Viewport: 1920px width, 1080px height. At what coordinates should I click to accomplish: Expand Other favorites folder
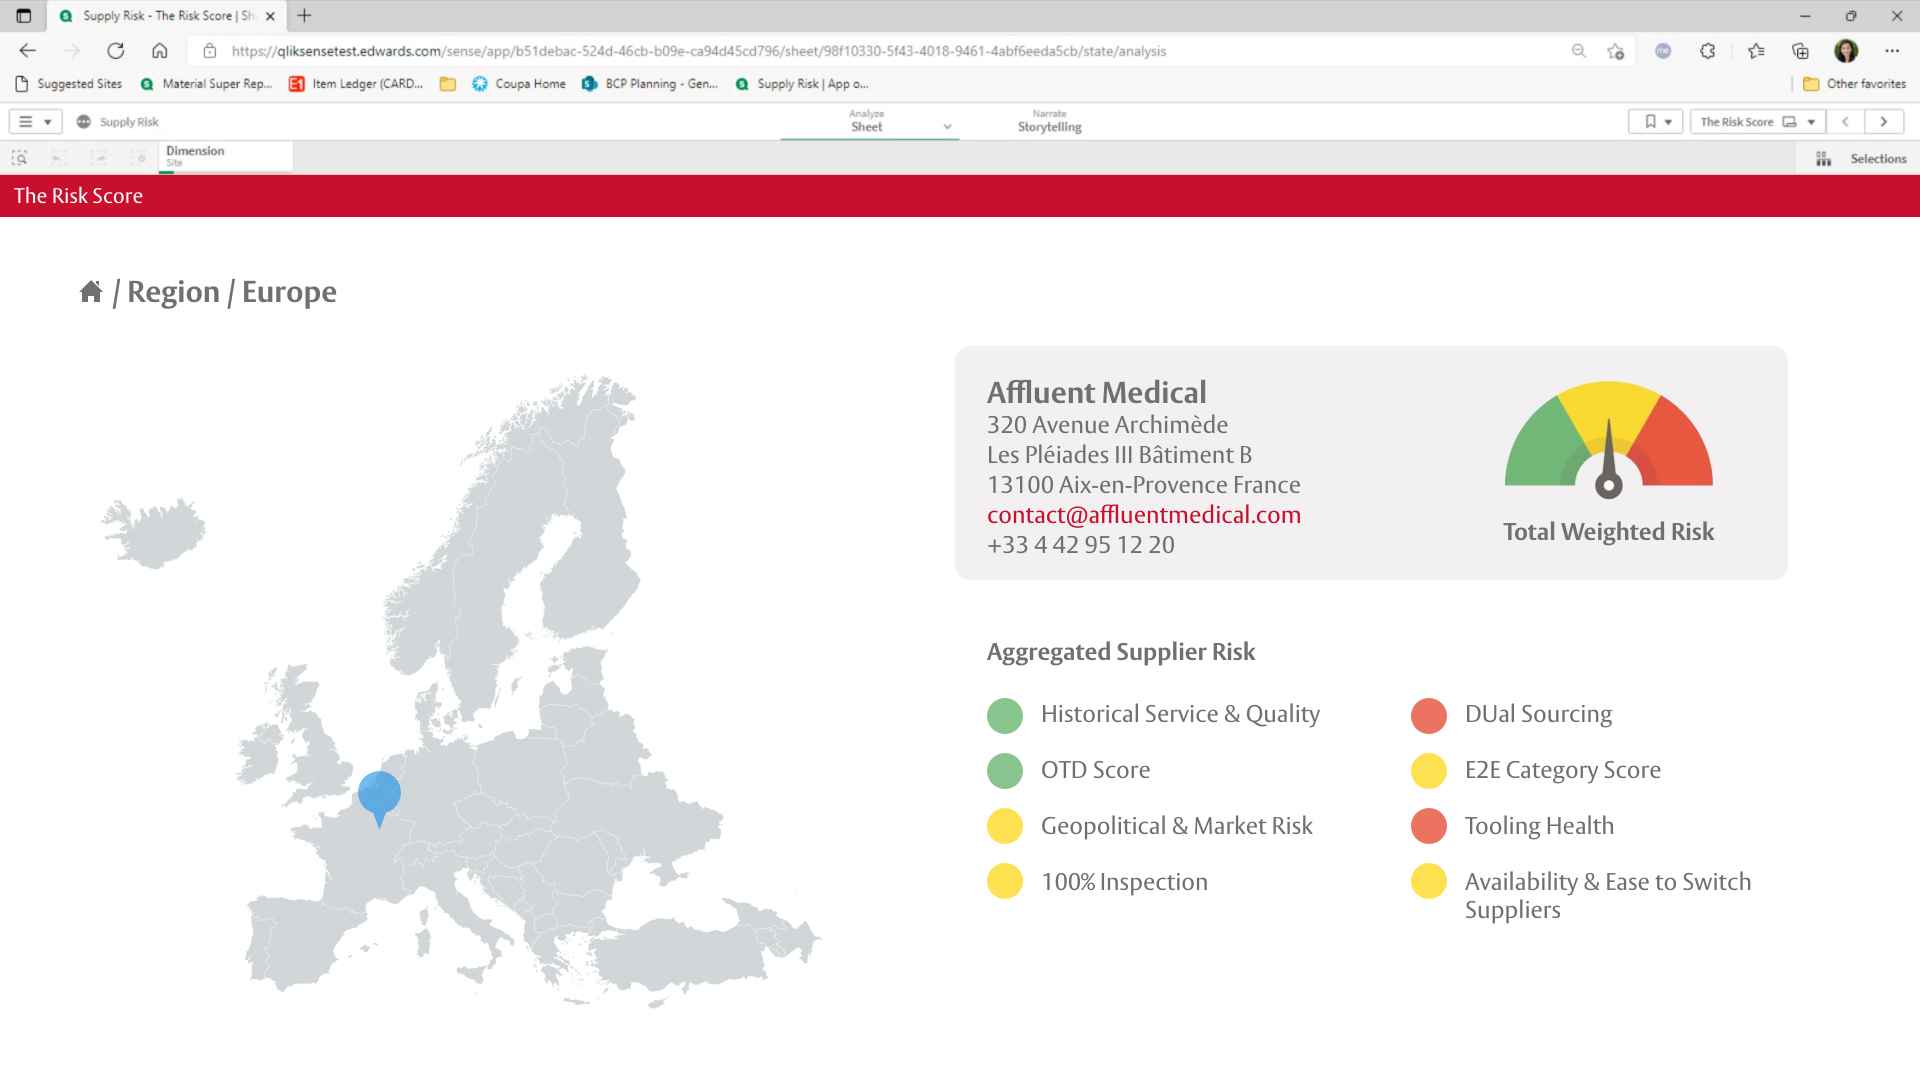1855,84
